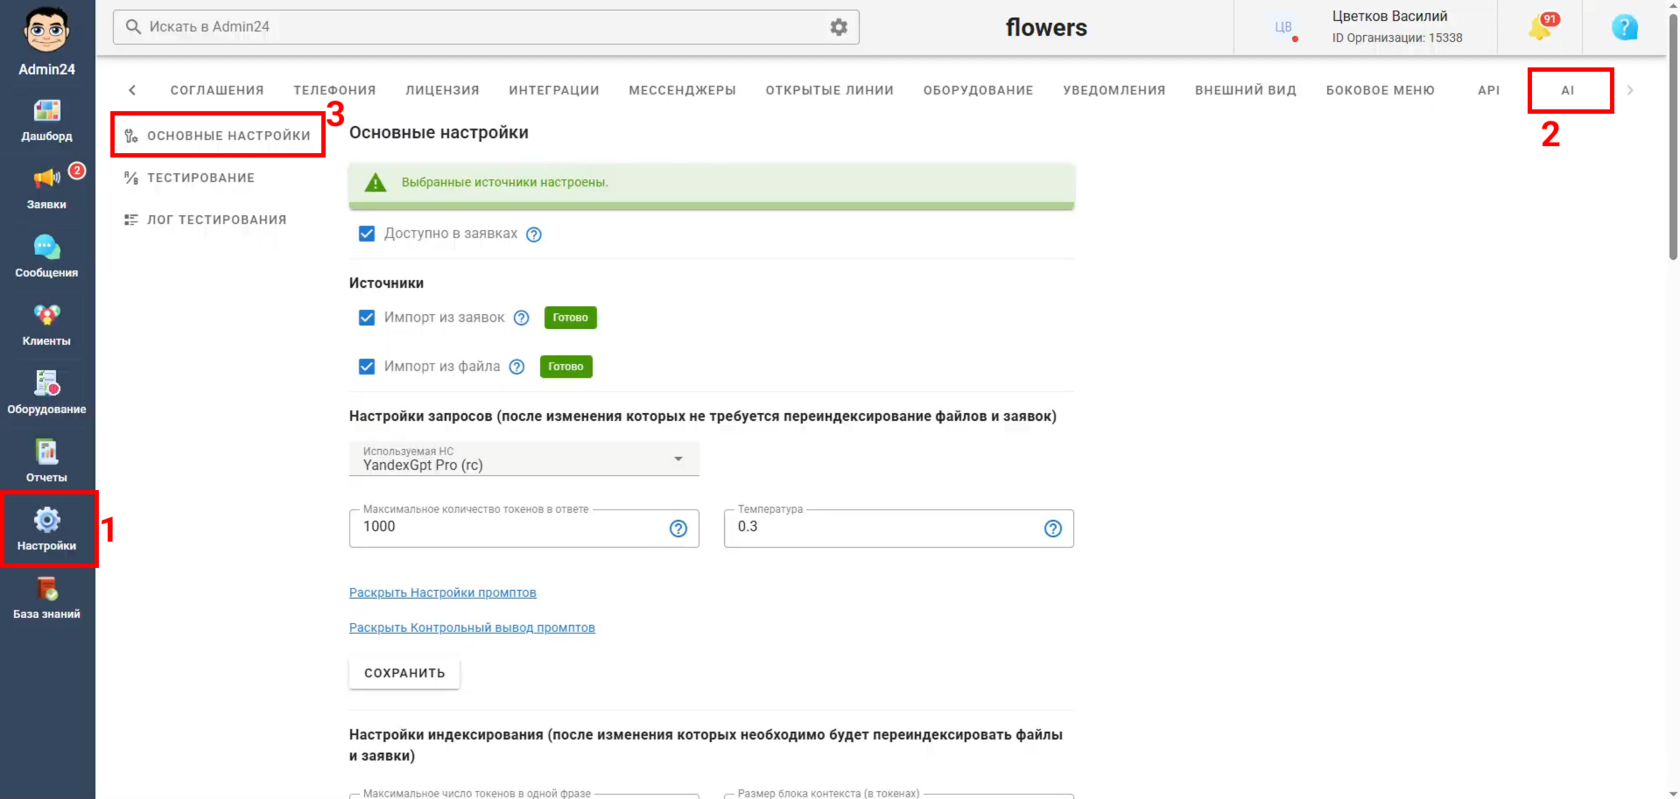Switch to API tab
The height and width of the screenshot is (799, 1680).
pos(1489,90)
